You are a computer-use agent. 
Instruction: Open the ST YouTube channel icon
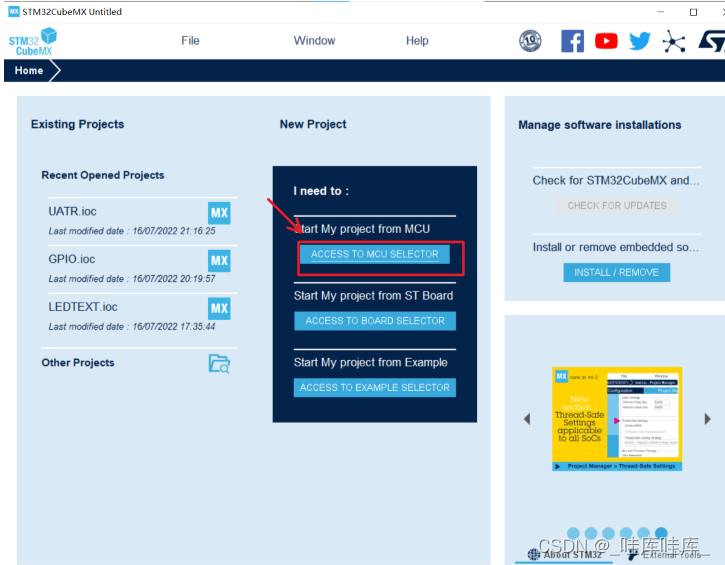pos(606,41)
